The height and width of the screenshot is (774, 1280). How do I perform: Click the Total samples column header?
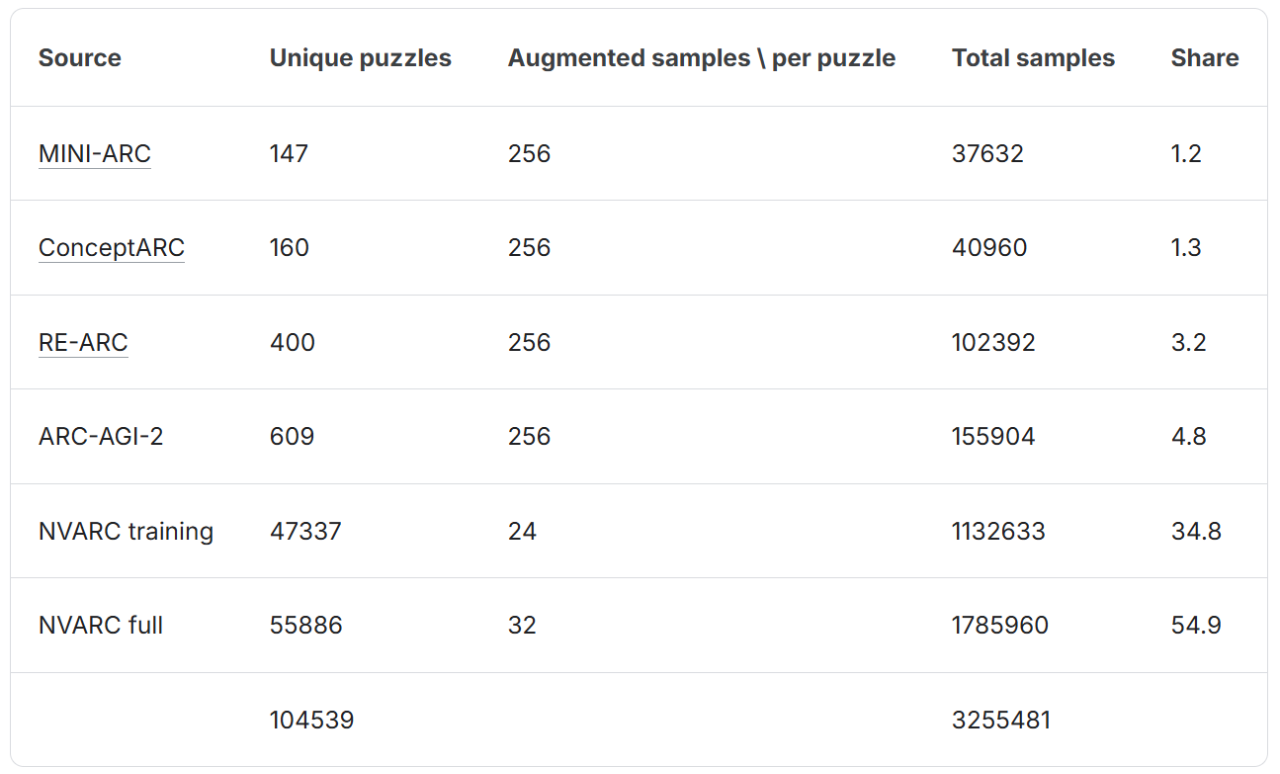pos(1033,58)
